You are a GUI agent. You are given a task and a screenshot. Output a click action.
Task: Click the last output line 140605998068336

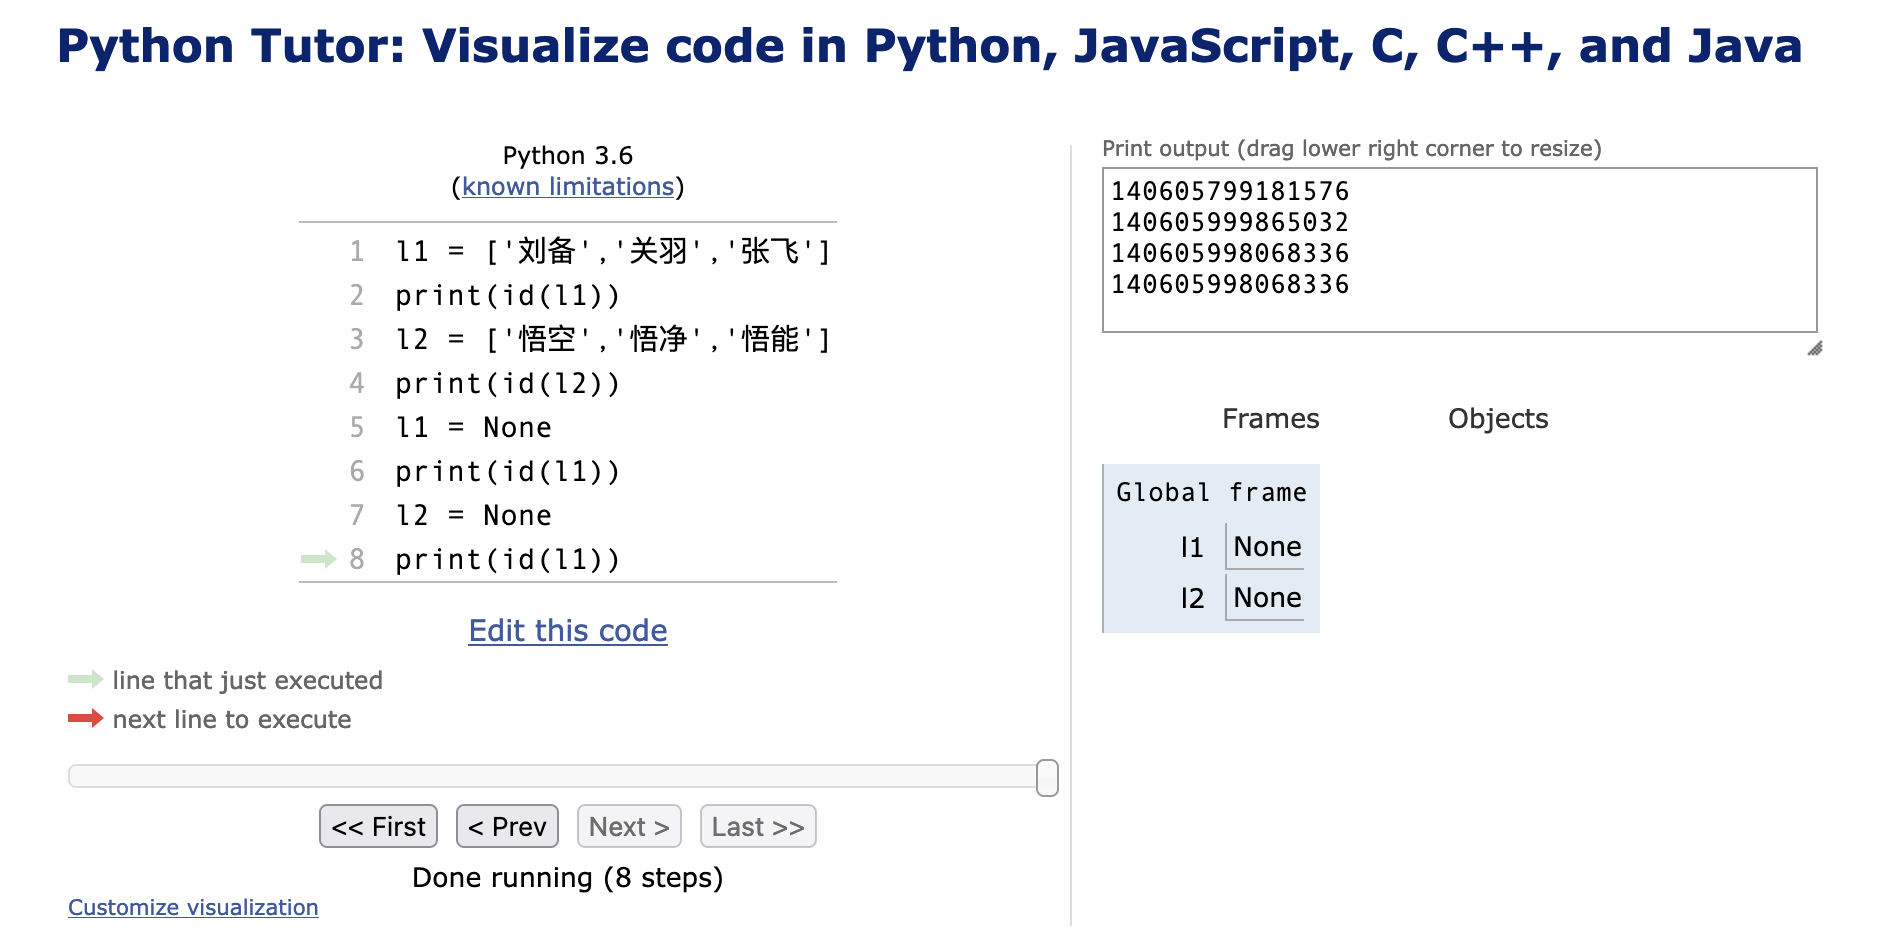point(1230,284)
